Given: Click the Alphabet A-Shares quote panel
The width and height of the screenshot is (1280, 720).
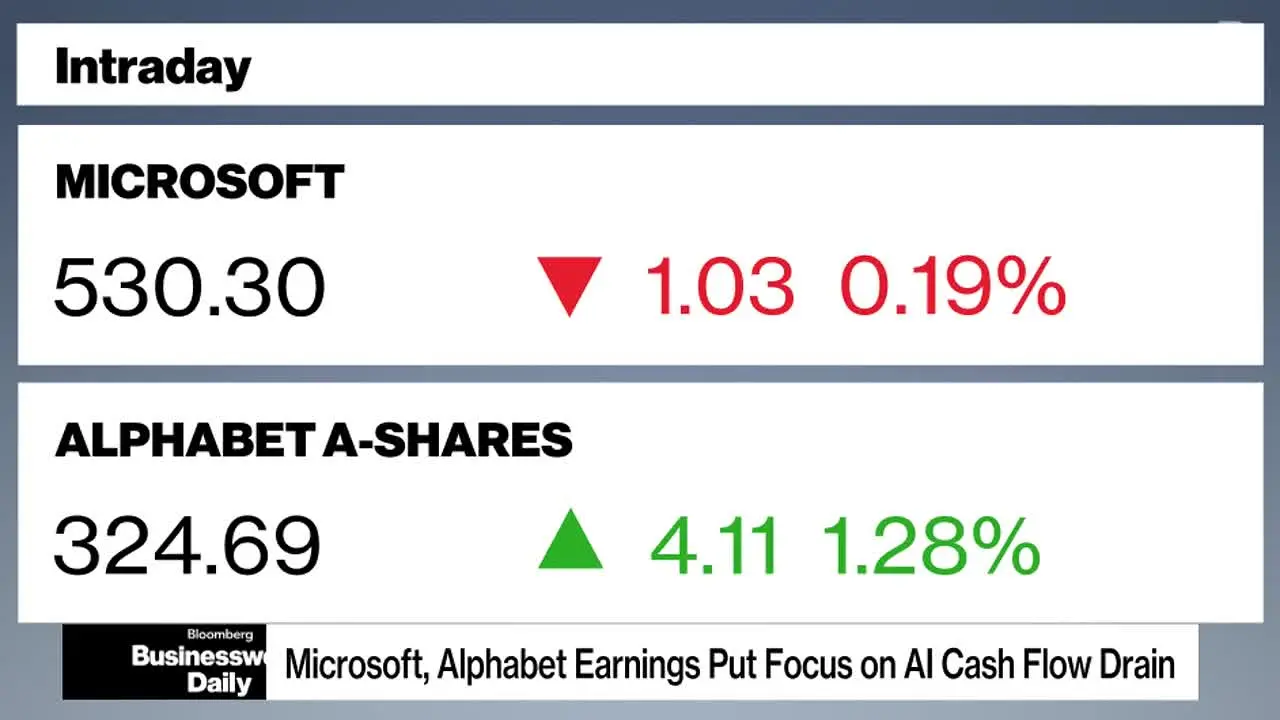Looking at the screenshot, I should (x=640, y=500).
